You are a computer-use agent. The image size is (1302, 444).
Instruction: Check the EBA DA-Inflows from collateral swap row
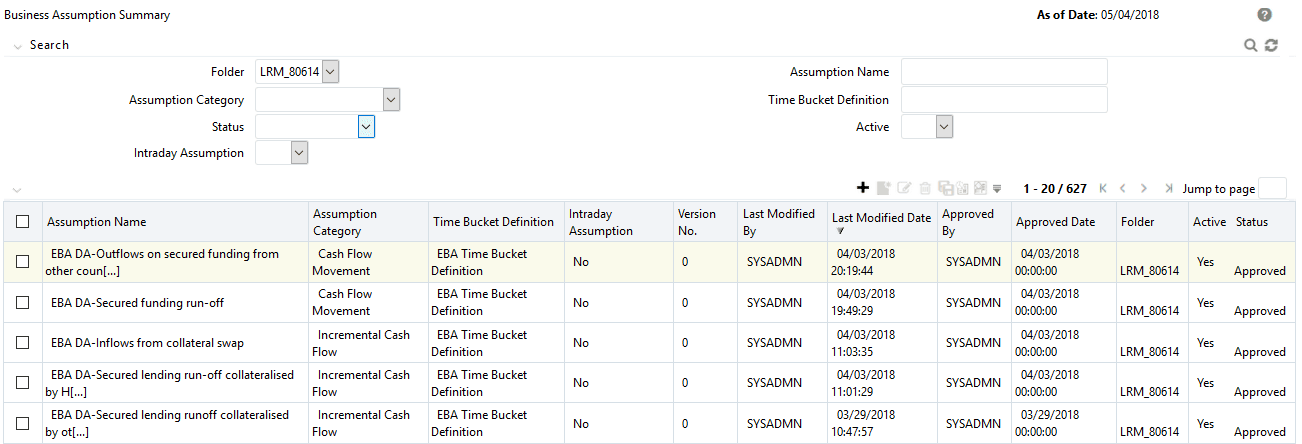click(x=23, y=343)
